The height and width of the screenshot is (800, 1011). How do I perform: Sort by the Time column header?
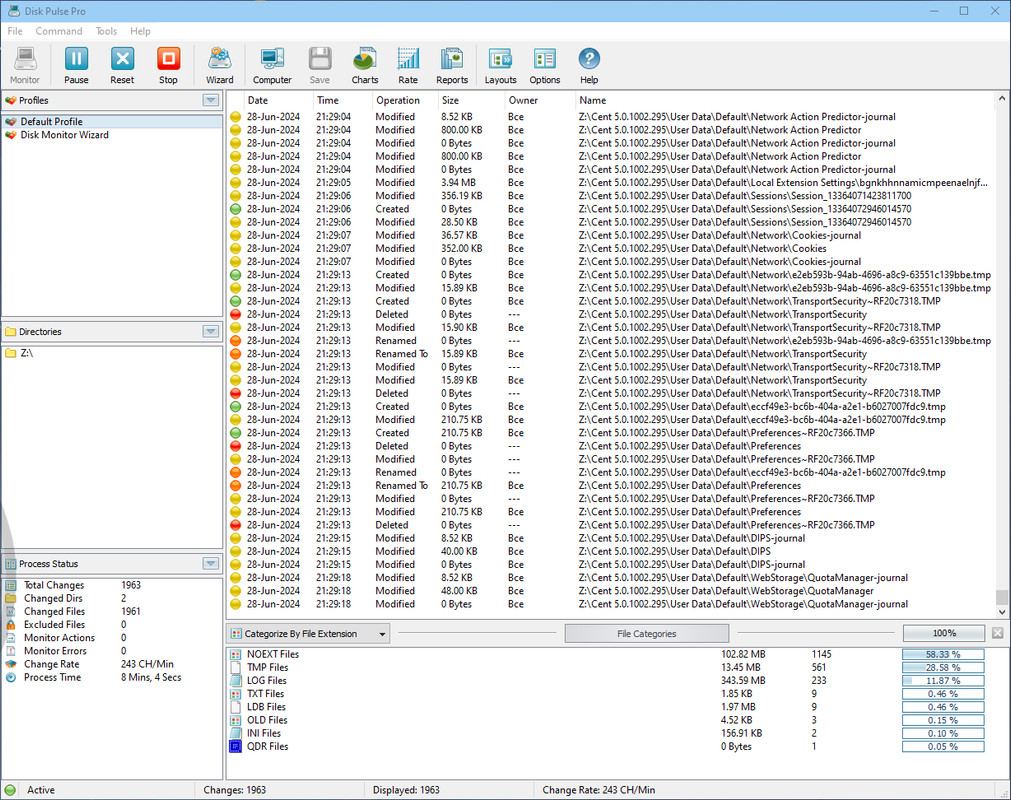click(x=343, y=100)
